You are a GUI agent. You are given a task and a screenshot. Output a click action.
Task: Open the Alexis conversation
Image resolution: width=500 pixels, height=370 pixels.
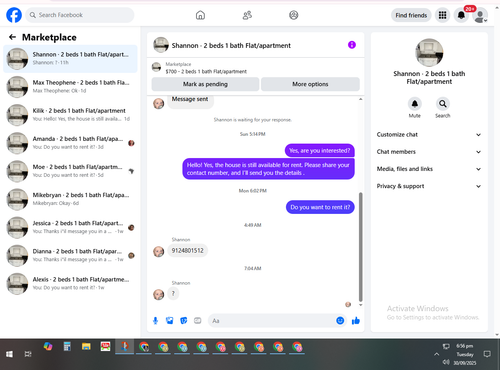[x=70, y=284]
